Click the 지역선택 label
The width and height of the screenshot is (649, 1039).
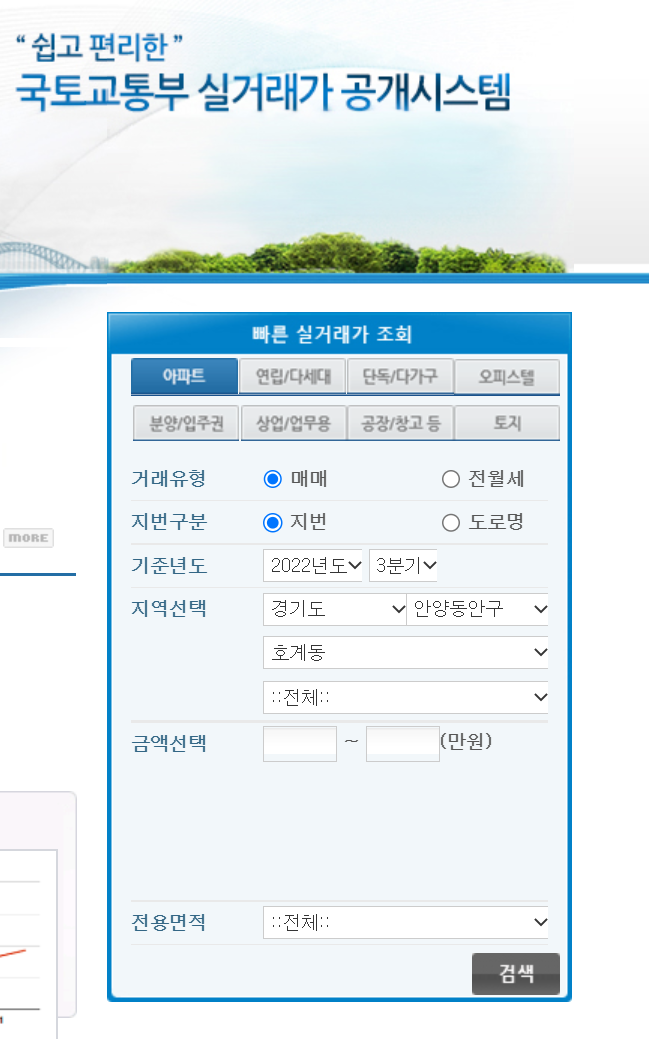click(x=169, y=608)
